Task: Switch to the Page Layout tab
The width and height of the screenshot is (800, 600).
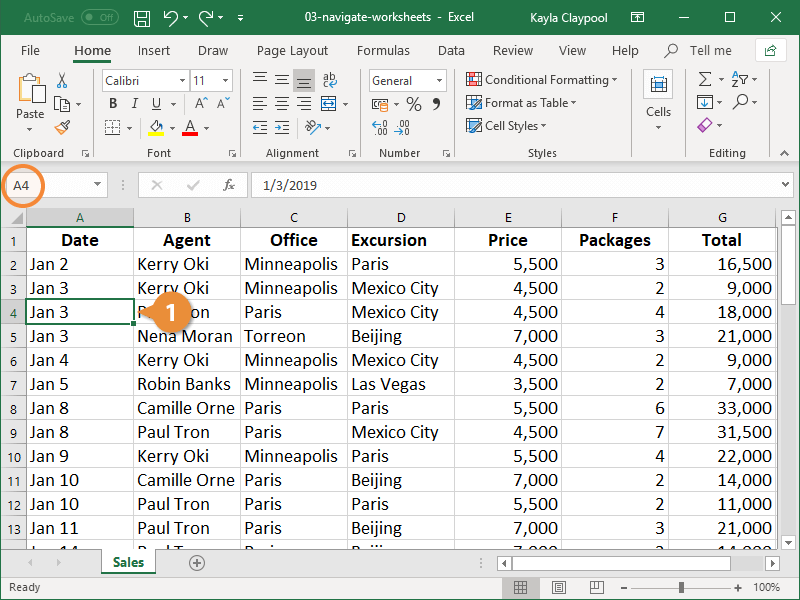Action: point(292,51)
